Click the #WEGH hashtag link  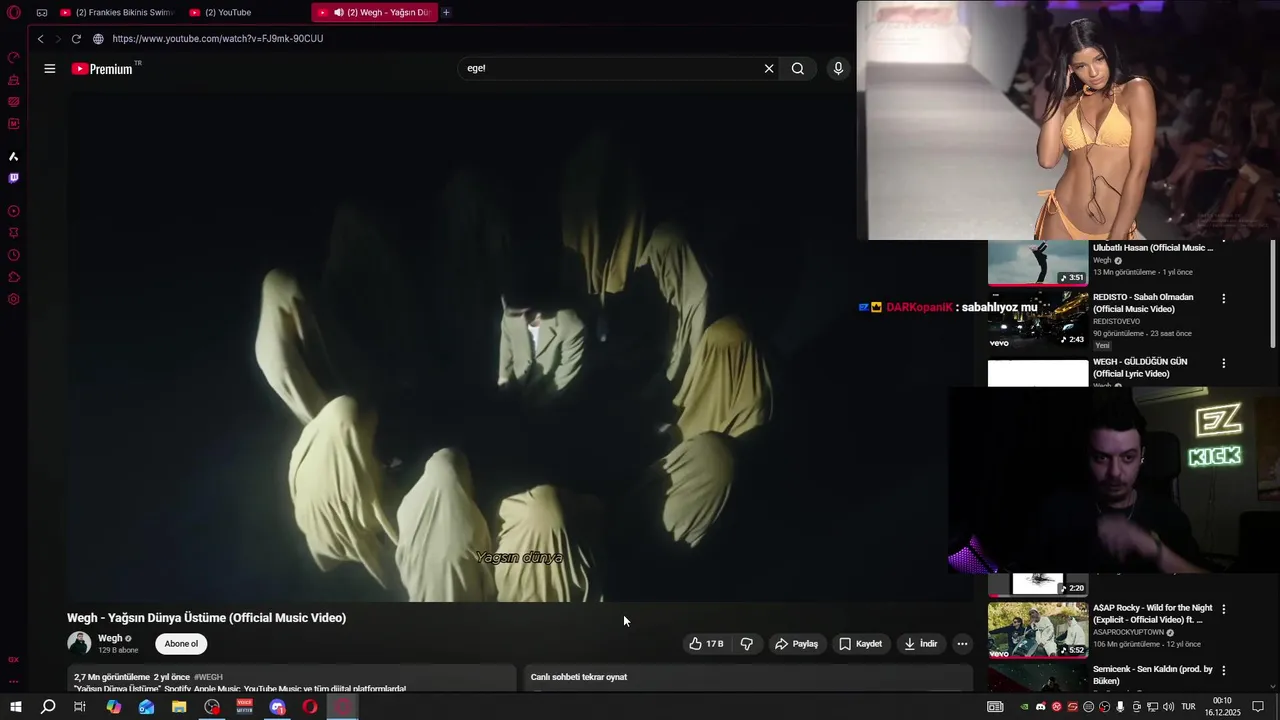pos(208,677)
